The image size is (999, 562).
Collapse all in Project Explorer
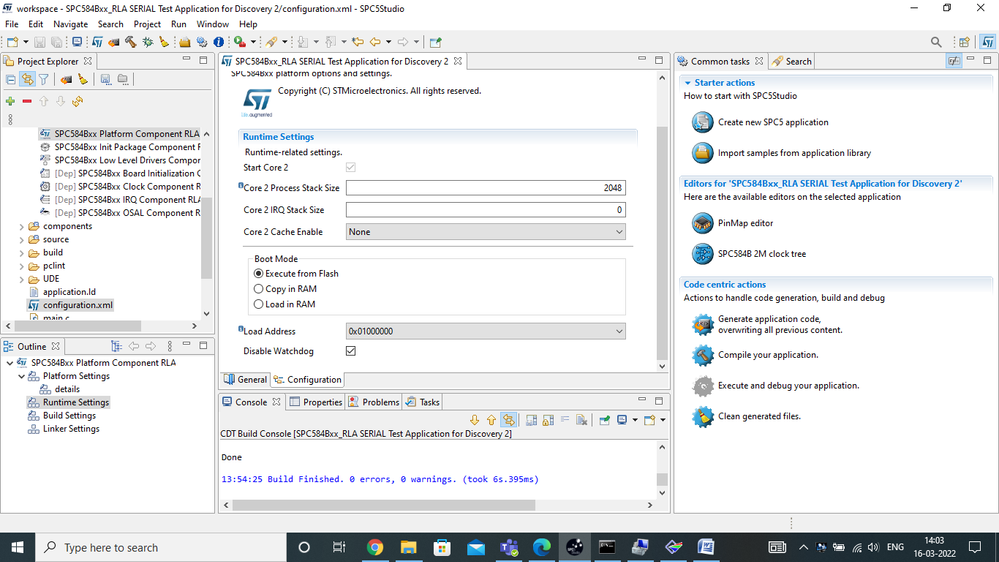[11, 80]
